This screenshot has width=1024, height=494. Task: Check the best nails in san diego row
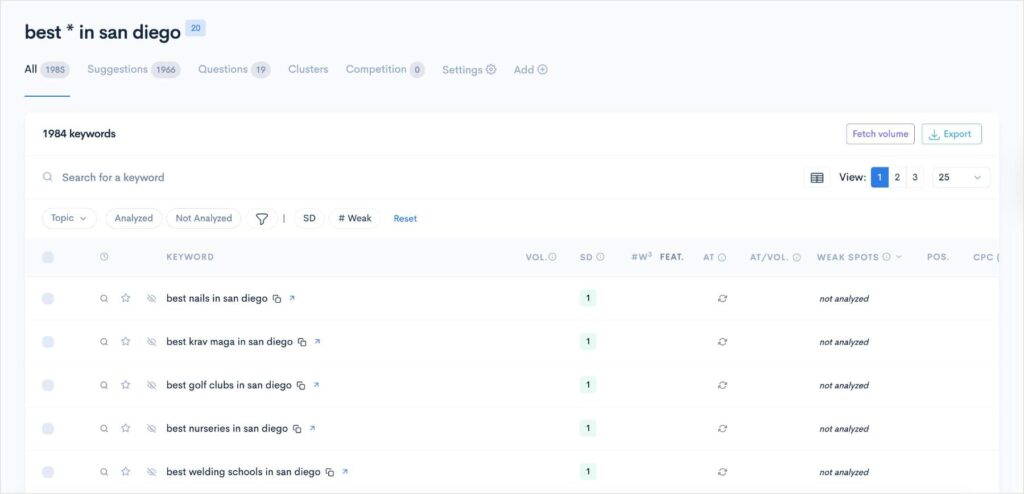point(48,299)
